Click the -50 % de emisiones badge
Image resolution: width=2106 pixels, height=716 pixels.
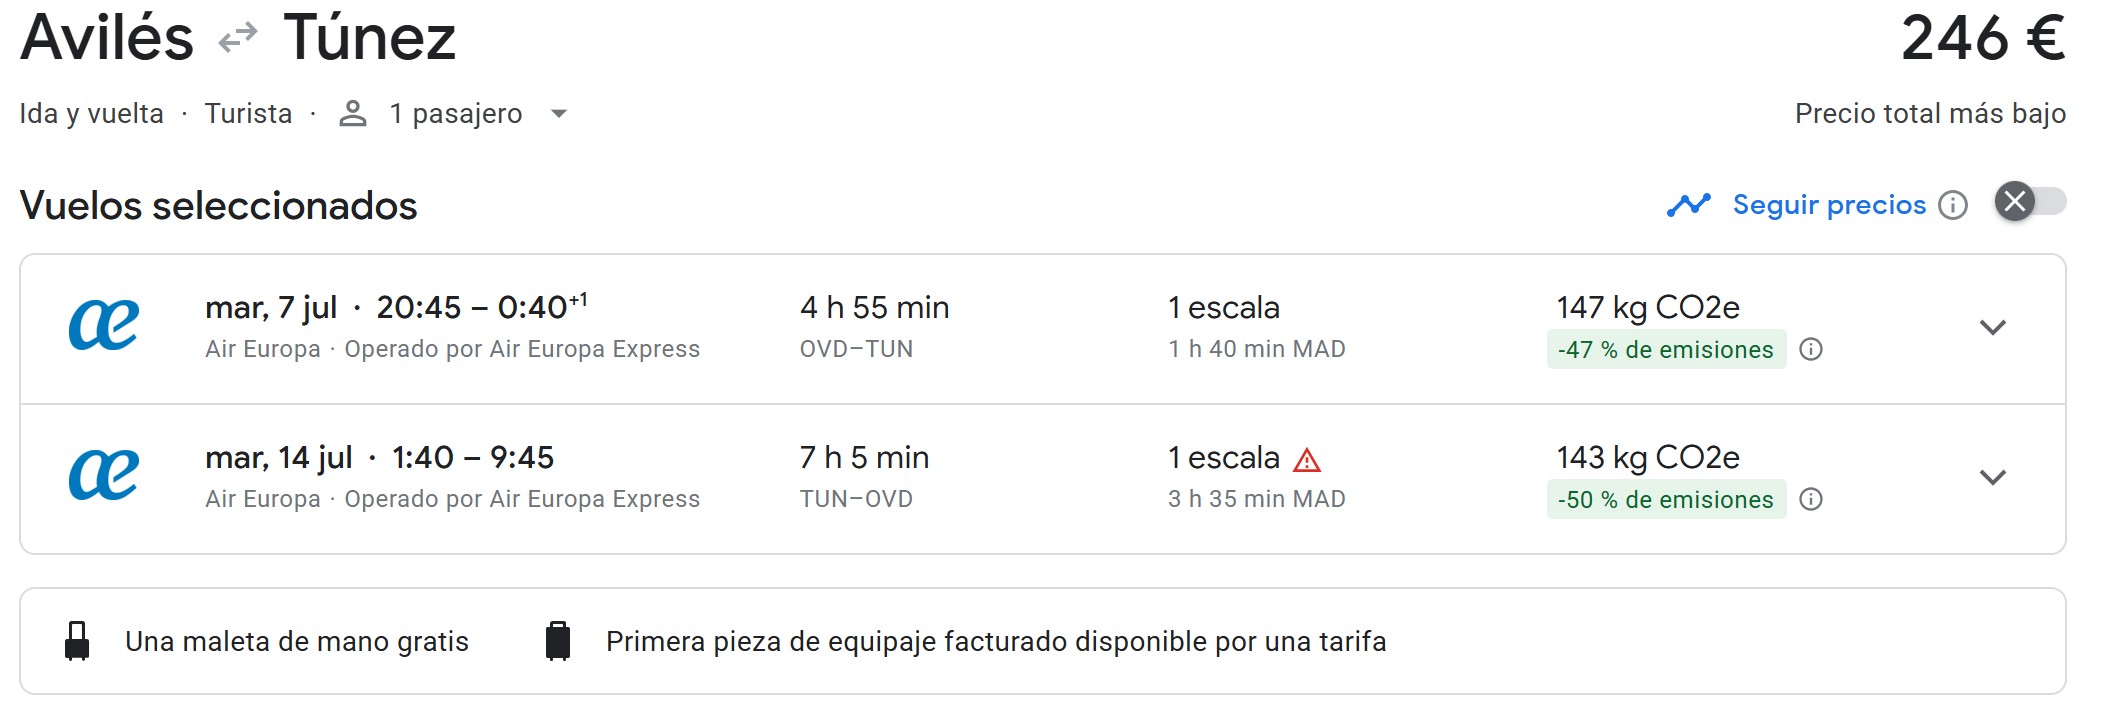(x=1665, y=499)
